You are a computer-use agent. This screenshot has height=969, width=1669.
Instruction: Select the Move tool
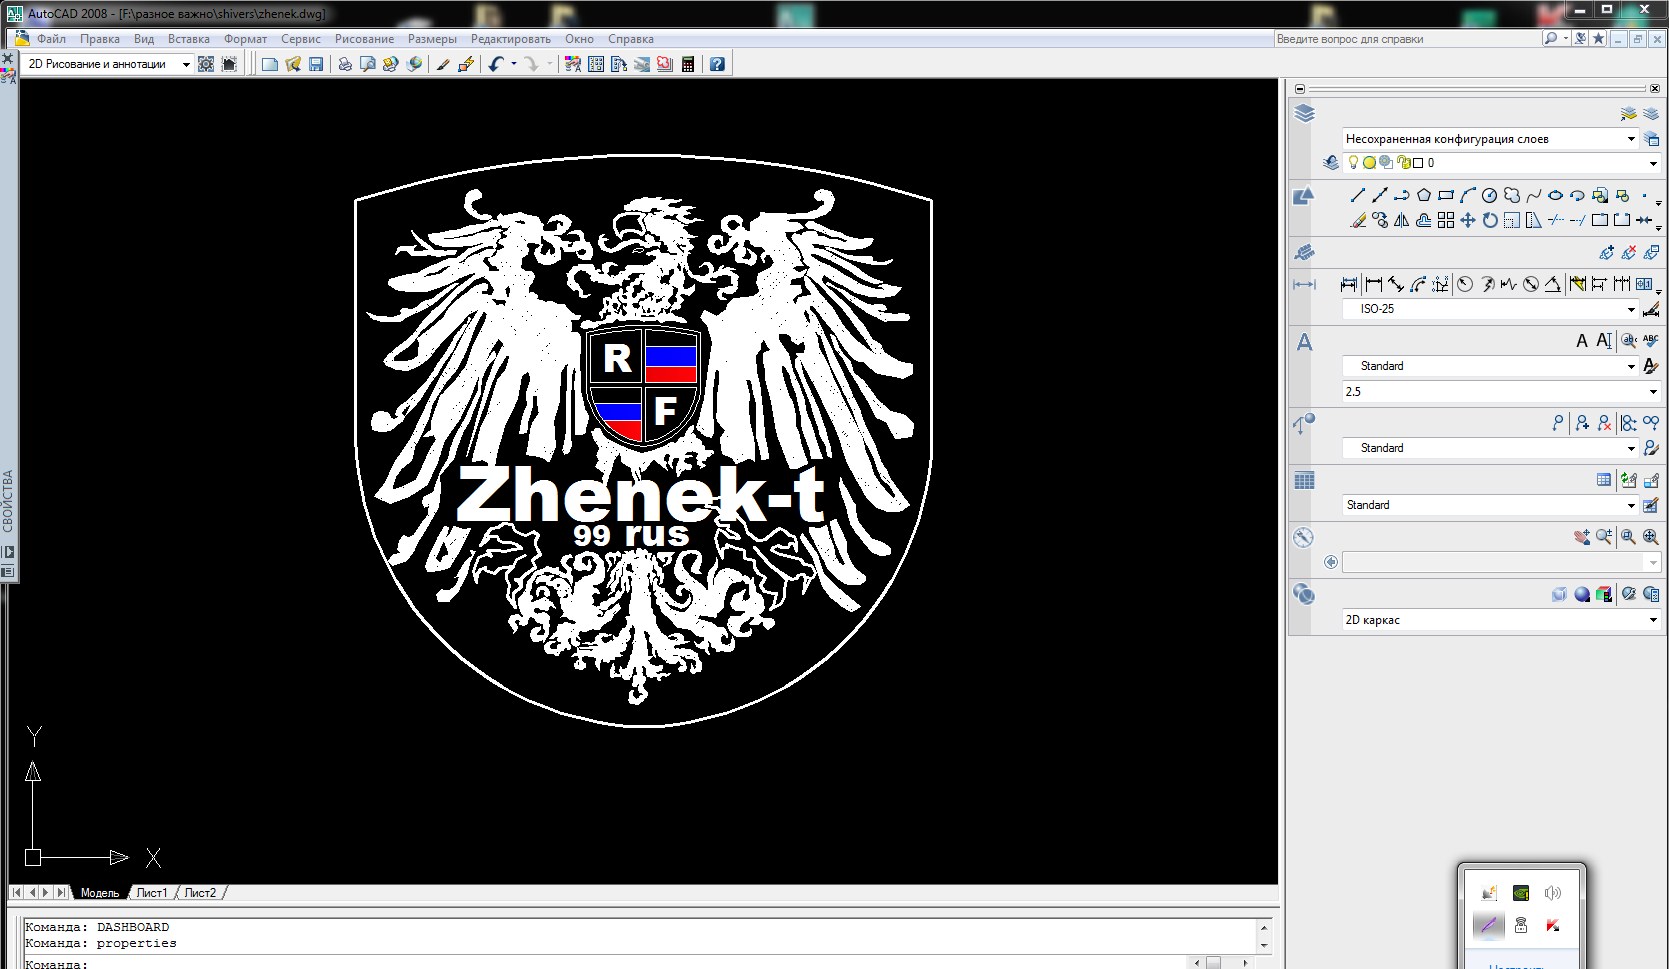[x=1467, y=221]
